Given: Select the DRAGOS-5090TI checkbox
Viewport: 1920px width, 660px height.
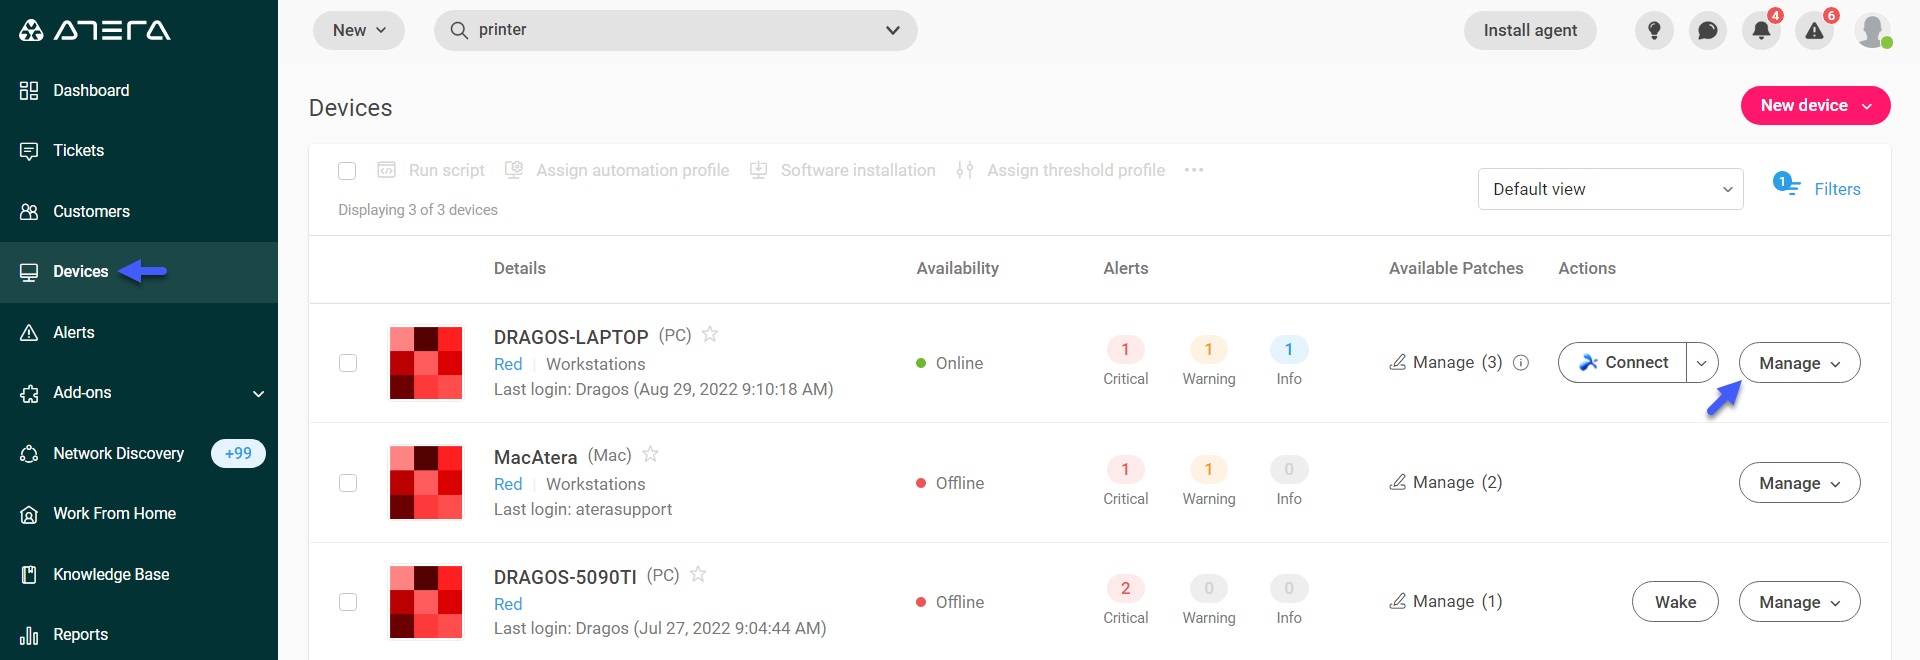Looking at the screenshot, I should click(x=348, y=602).
